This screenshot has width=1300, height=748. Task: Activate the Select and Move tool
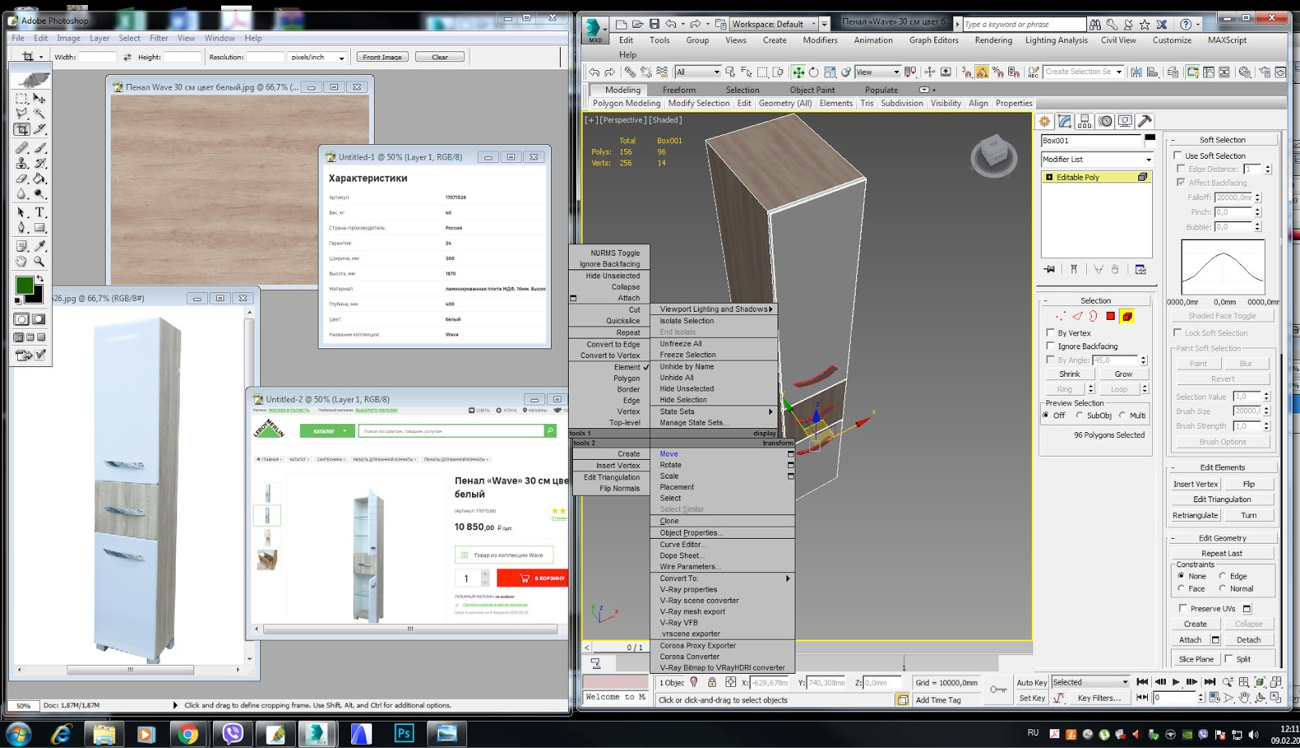[798, 72]
